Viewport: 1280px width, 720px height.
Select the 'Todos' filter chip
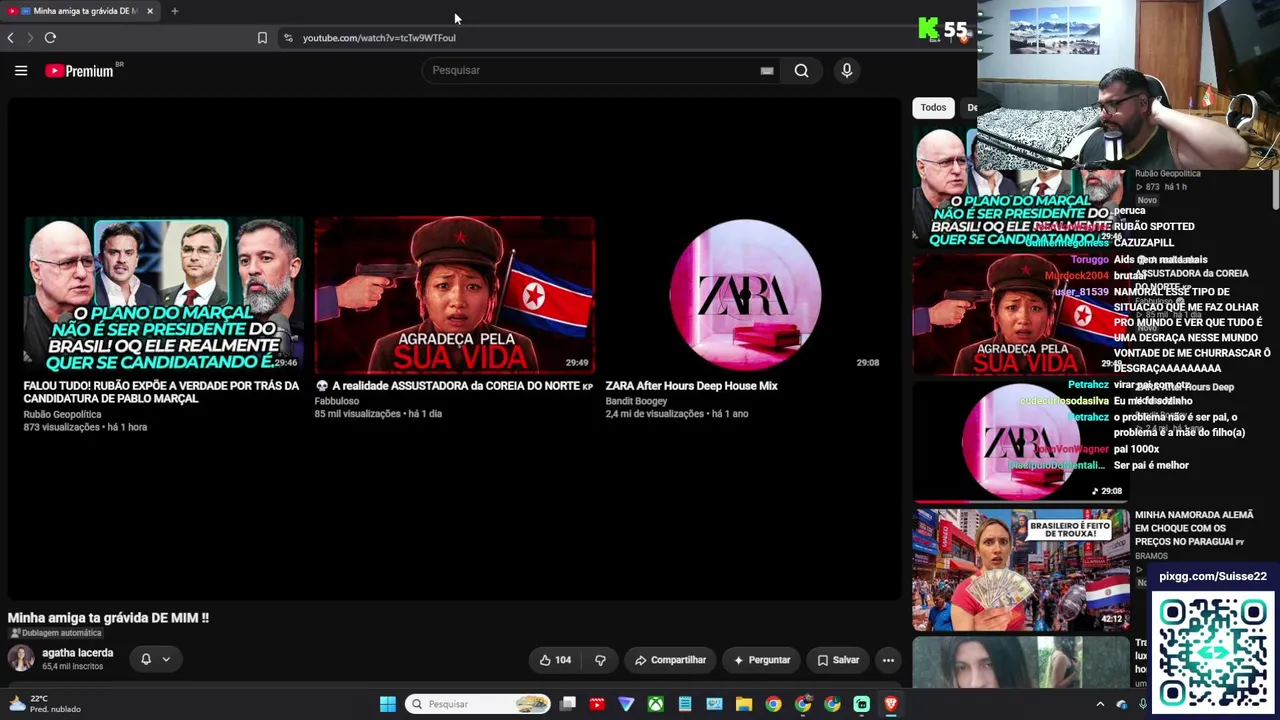(x=933, y=107)
